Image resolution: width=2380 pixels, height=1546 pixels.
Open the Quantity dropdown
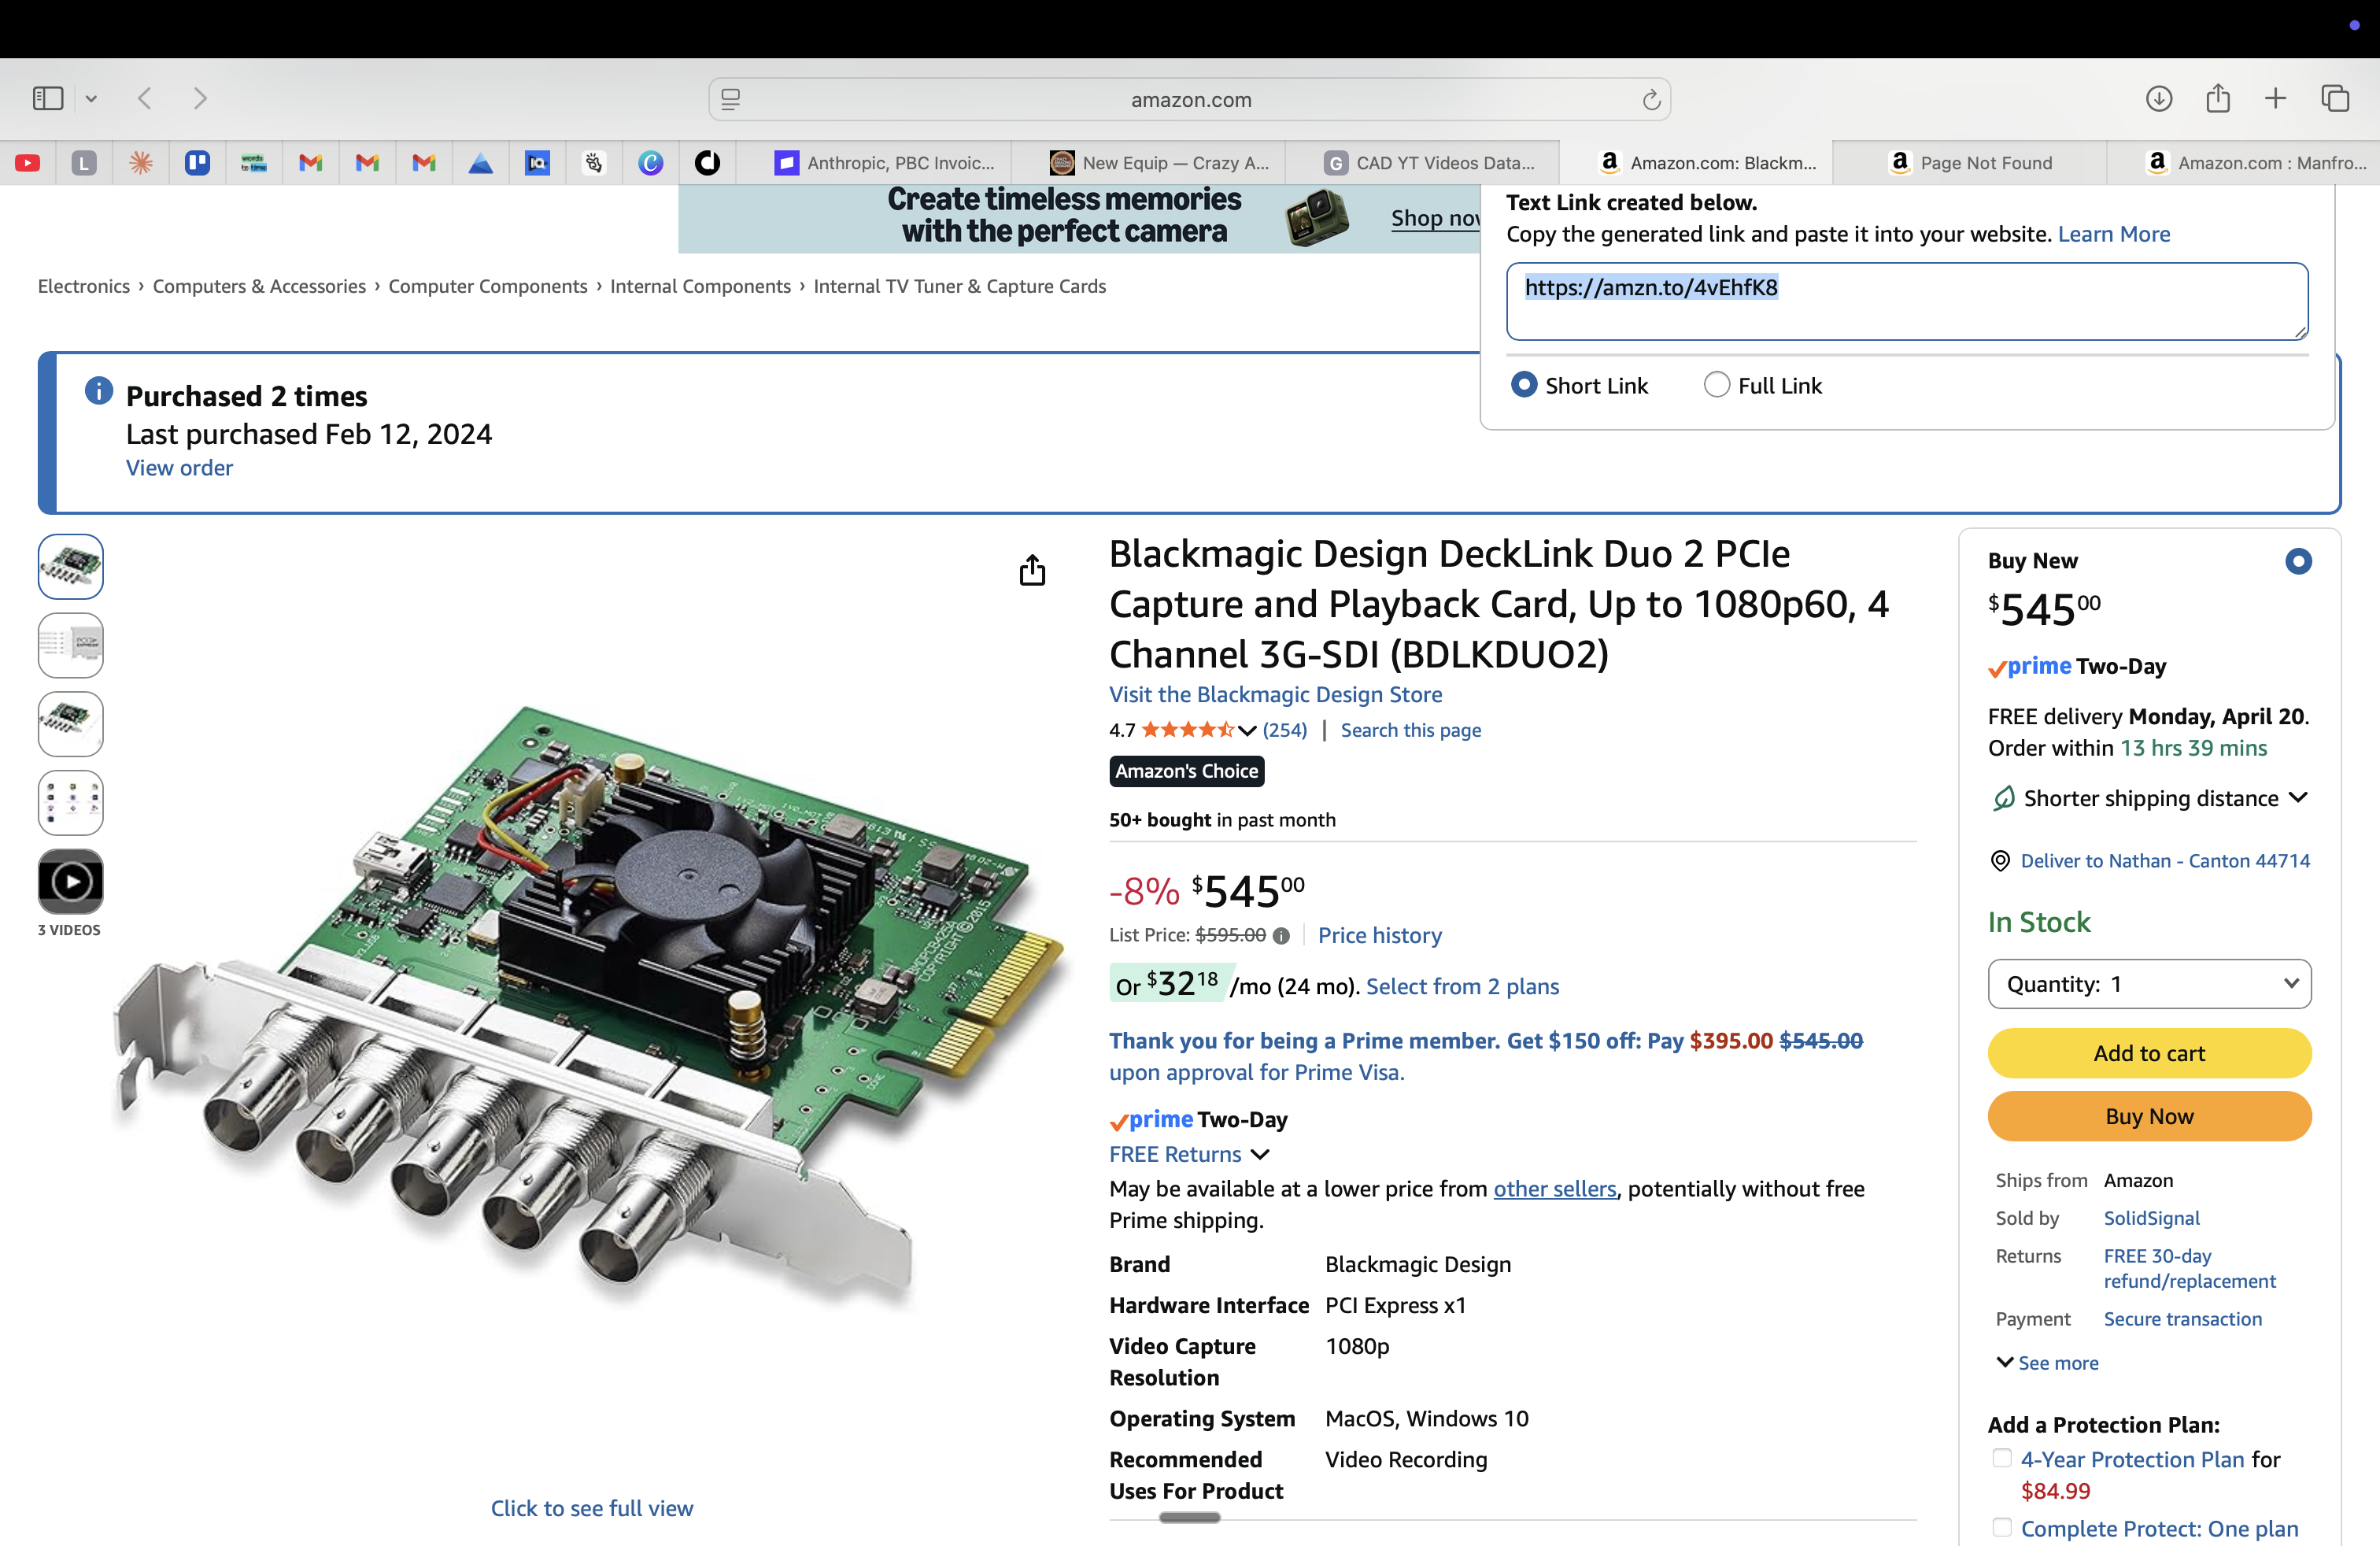[x=2149, y=984]
